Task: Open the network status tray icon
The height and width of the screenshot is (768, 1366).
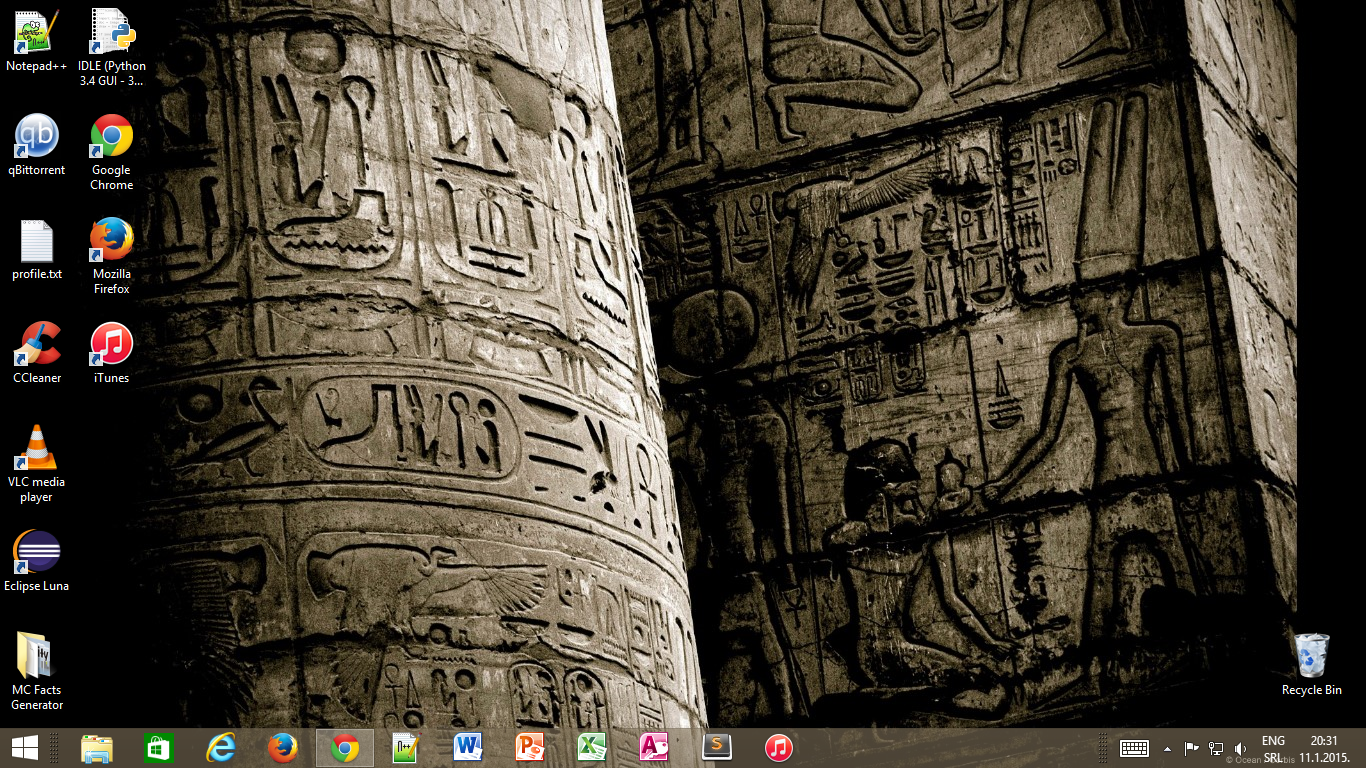Action: coord(1216,748)
